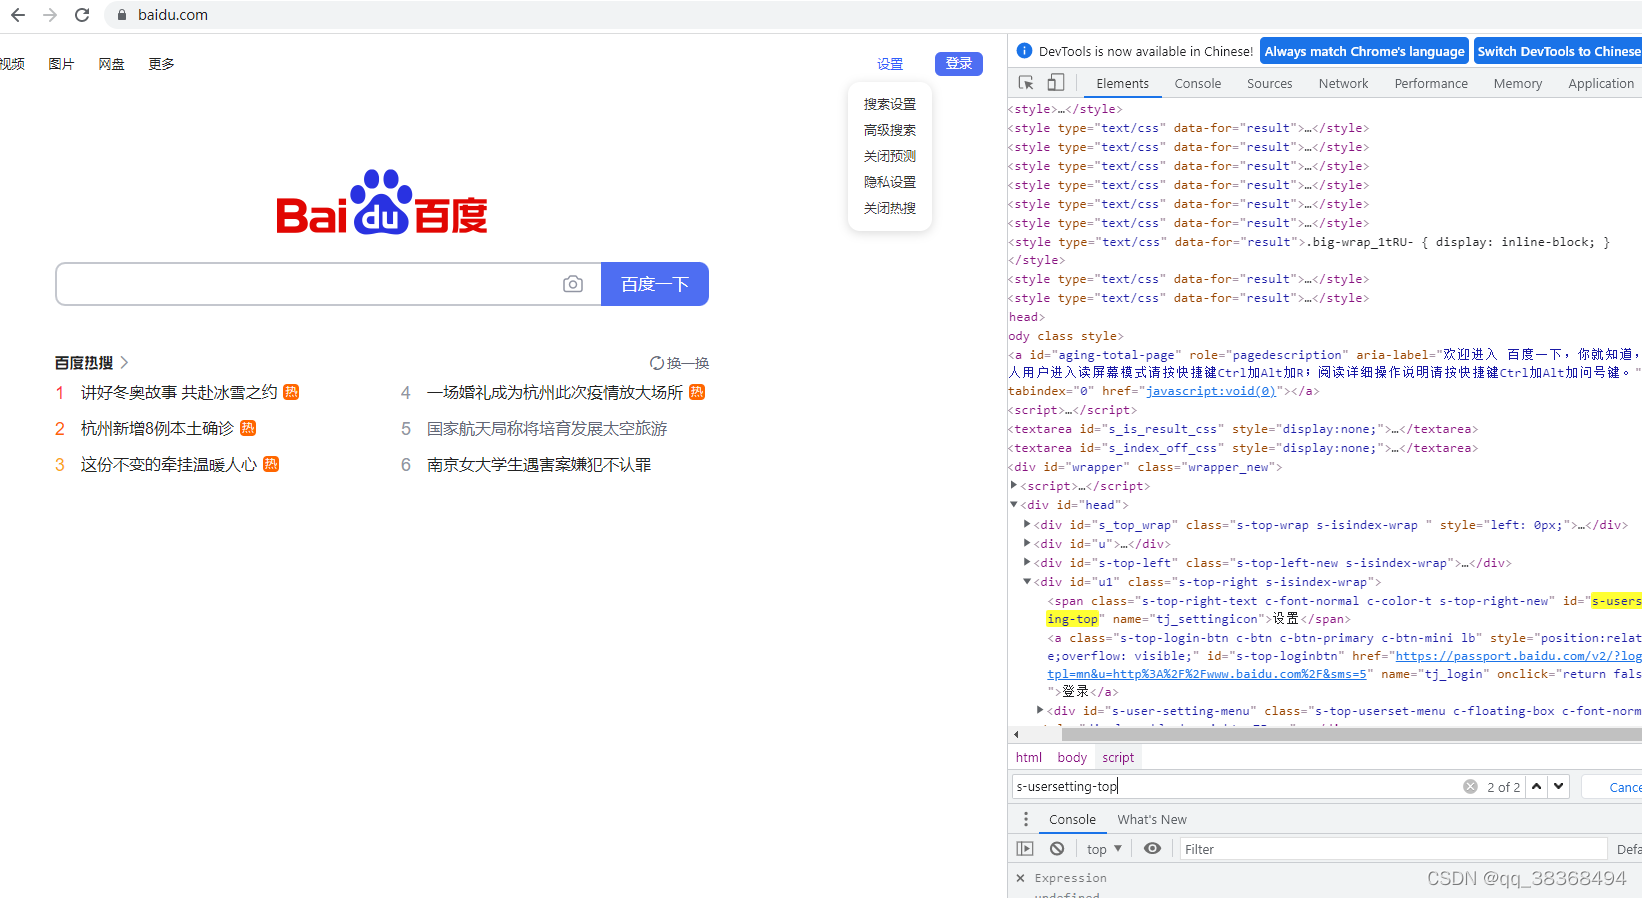Screen dimensions: 1642x898
Task: Expand the div id="s_top_wrap" node
Action: tap(1027, 524)
